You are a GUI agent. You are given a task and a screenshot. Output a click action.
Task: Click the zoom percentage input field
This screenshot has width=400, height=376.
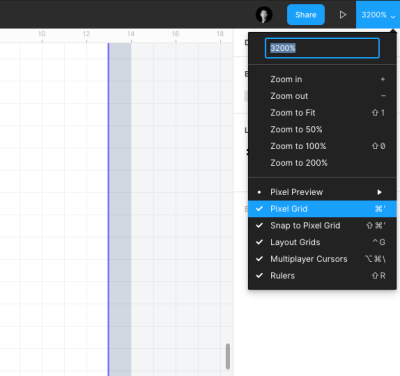point(322,48)
